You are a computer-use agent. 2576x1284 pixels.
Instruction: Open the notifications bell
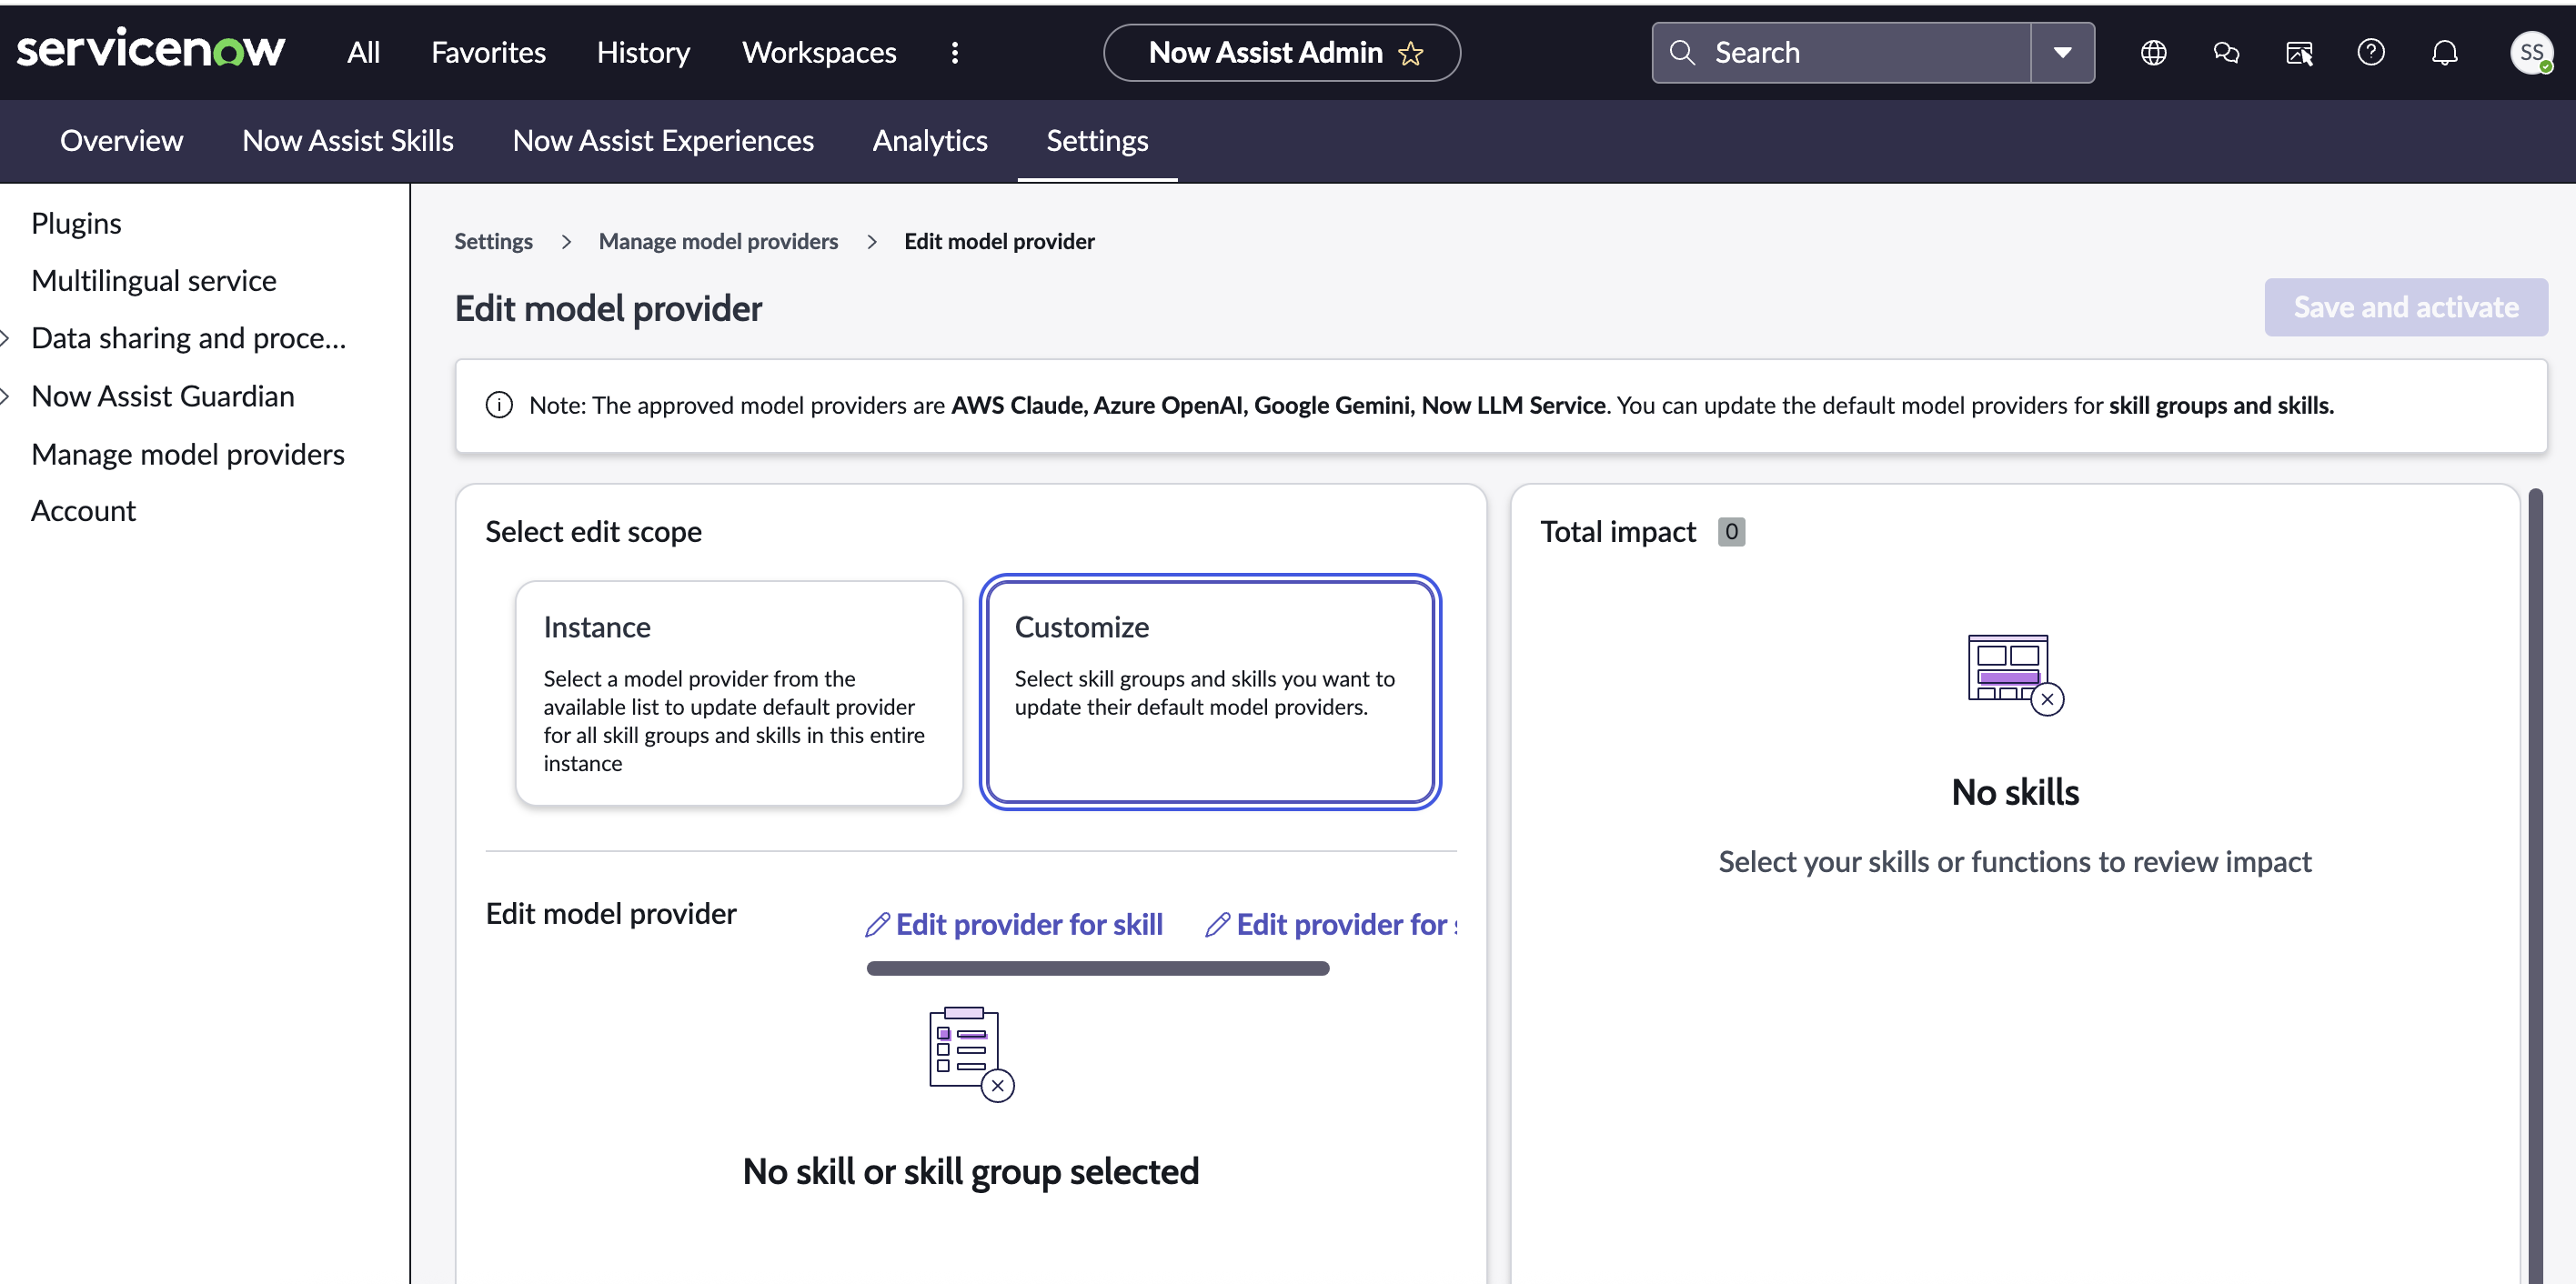2444,53
